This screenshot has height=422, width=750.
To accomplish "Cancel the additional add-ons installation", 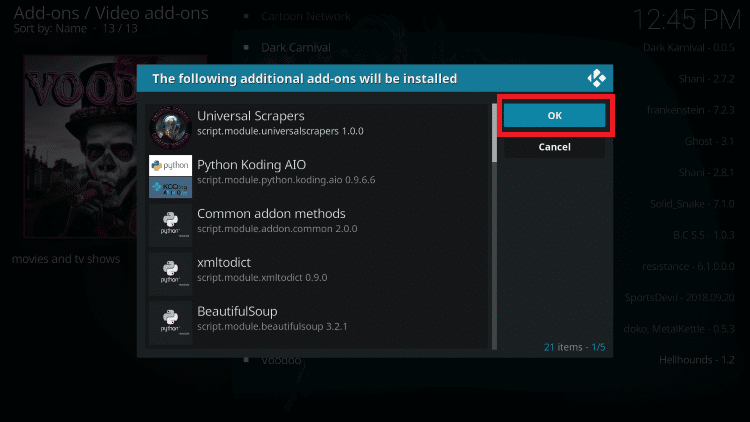I will pyautogui.click(x=554, y=147).
